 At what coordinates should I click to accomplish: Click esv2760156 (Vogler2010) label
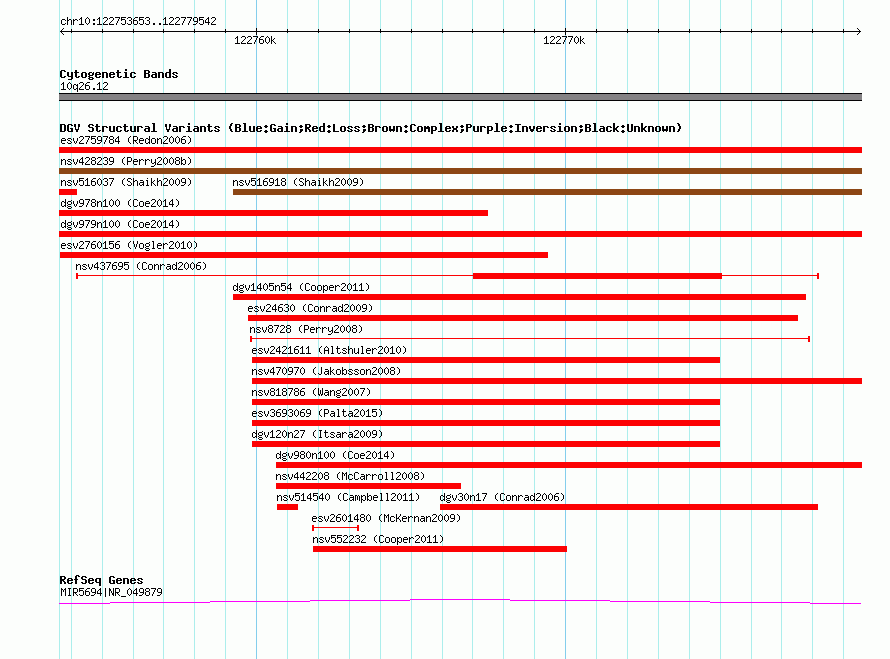[x=129, y=245]
